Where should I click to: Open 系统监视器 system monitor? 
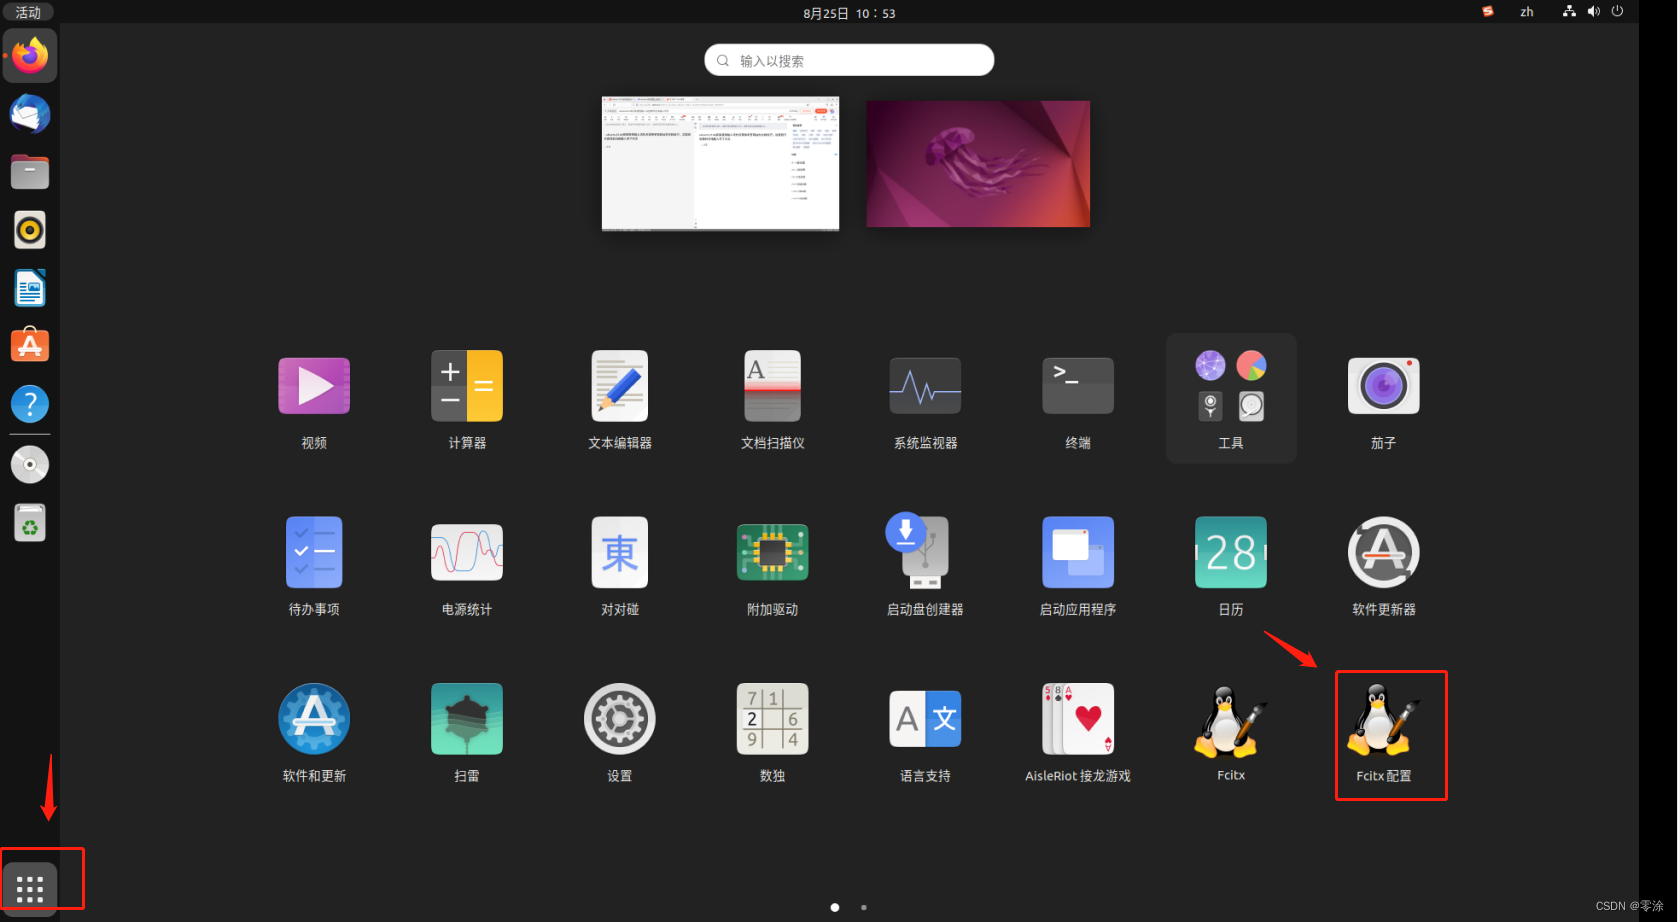[x=925, y=386]
